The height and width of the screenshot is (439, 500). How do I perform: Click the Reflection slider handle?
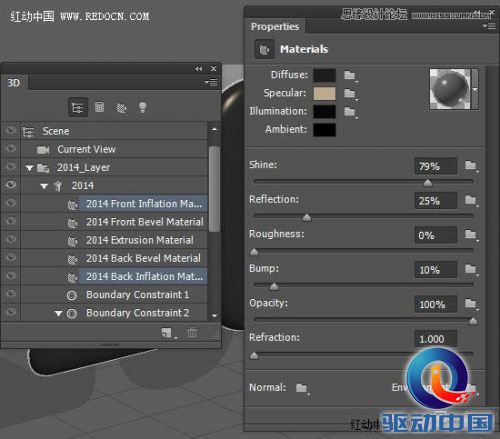click(x=307, y=218)
